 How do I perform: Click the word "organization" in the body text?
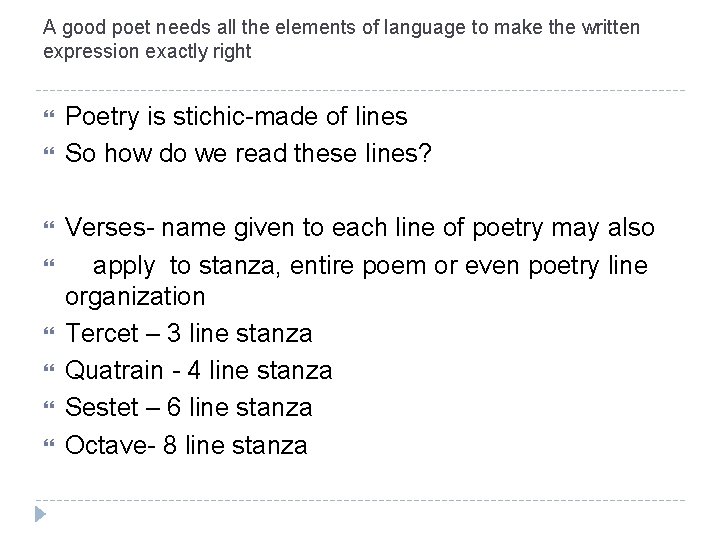[x=135, y=297]
